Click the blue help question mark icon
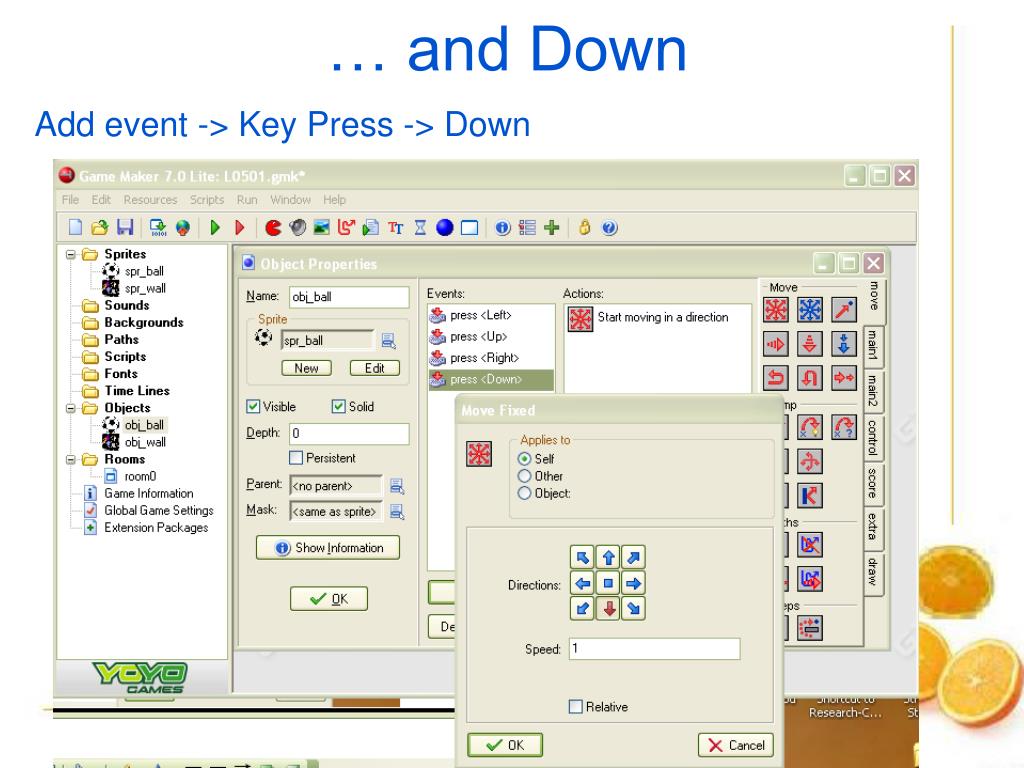The width and height of the screenshot is (1024, 768). (x=609, y=227)
